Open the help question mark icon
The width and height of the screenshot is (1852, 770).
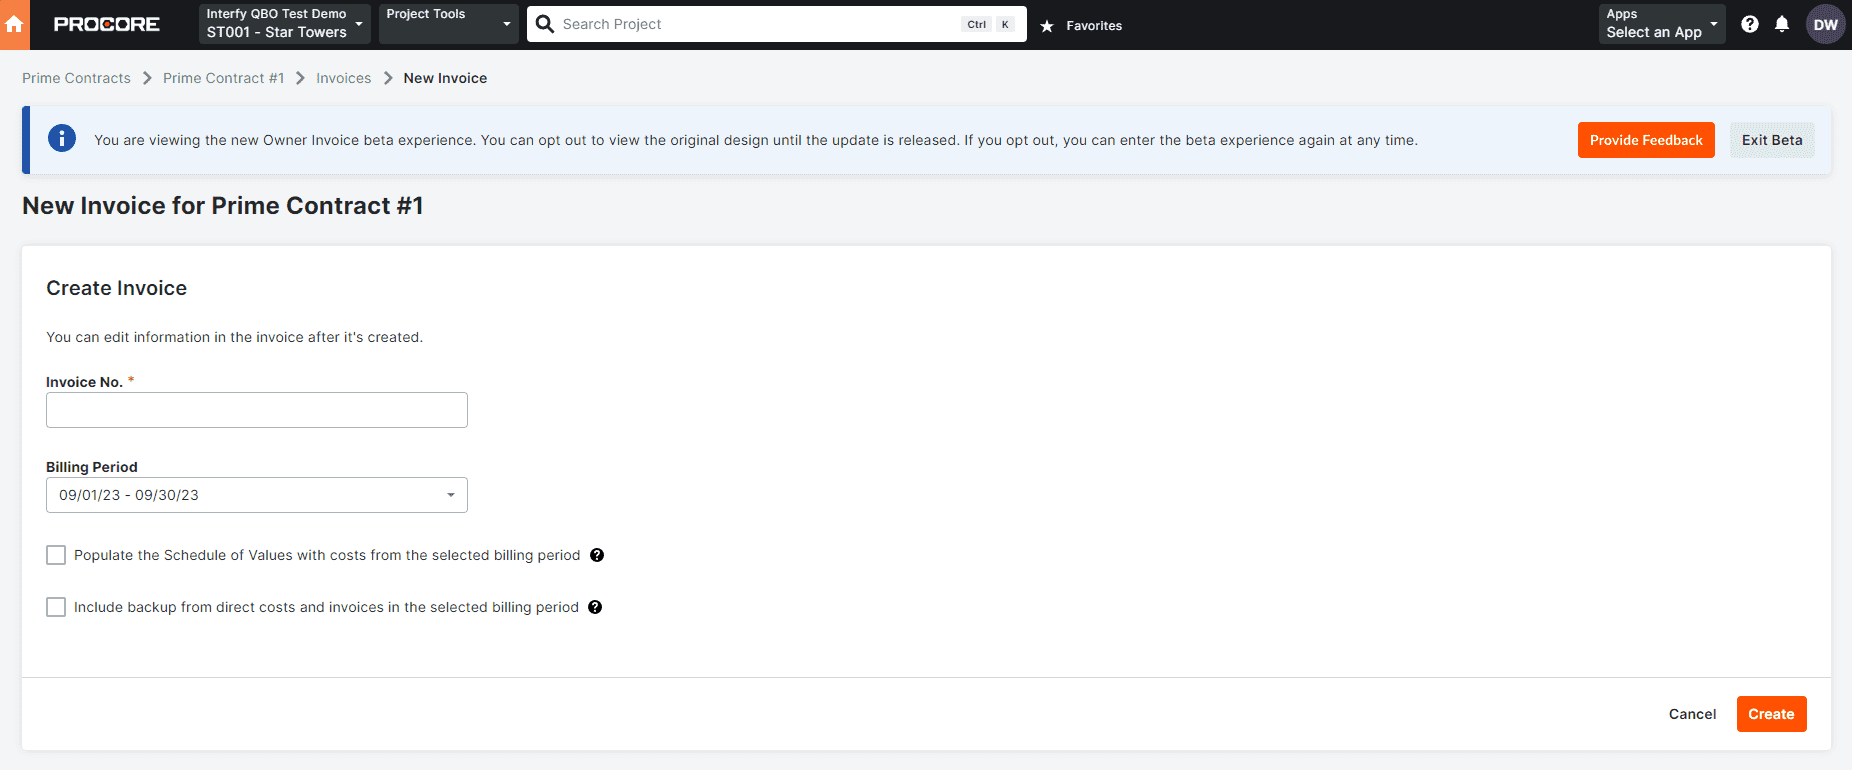[x=1749, y=25]
